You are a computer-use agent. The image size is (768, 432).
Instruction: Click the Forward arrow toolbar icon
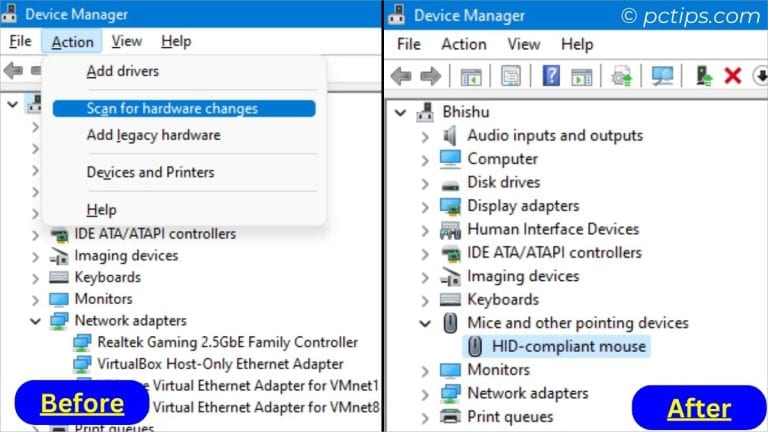click(x=431, y=76)
